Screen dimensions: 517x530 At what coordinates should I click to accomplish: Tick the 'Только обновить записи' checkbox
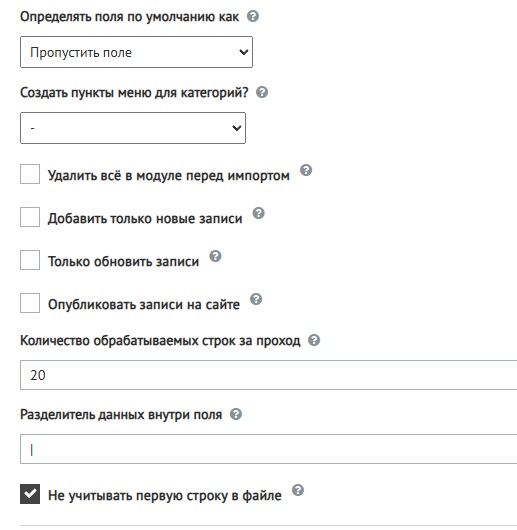(30, 260)
